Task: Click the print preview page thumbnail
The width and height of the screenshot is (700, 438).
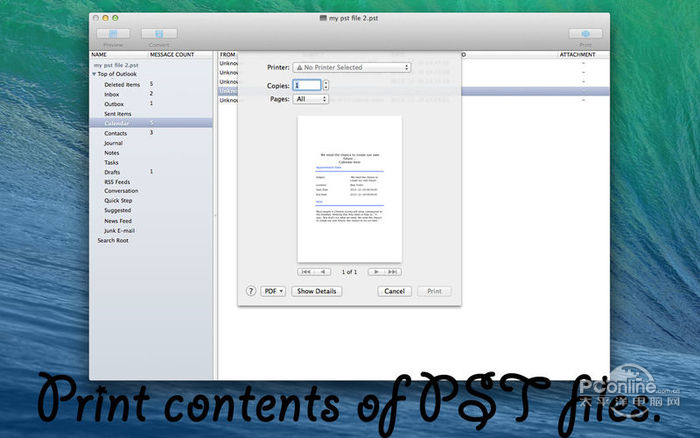Action: [x=350, y=189]
